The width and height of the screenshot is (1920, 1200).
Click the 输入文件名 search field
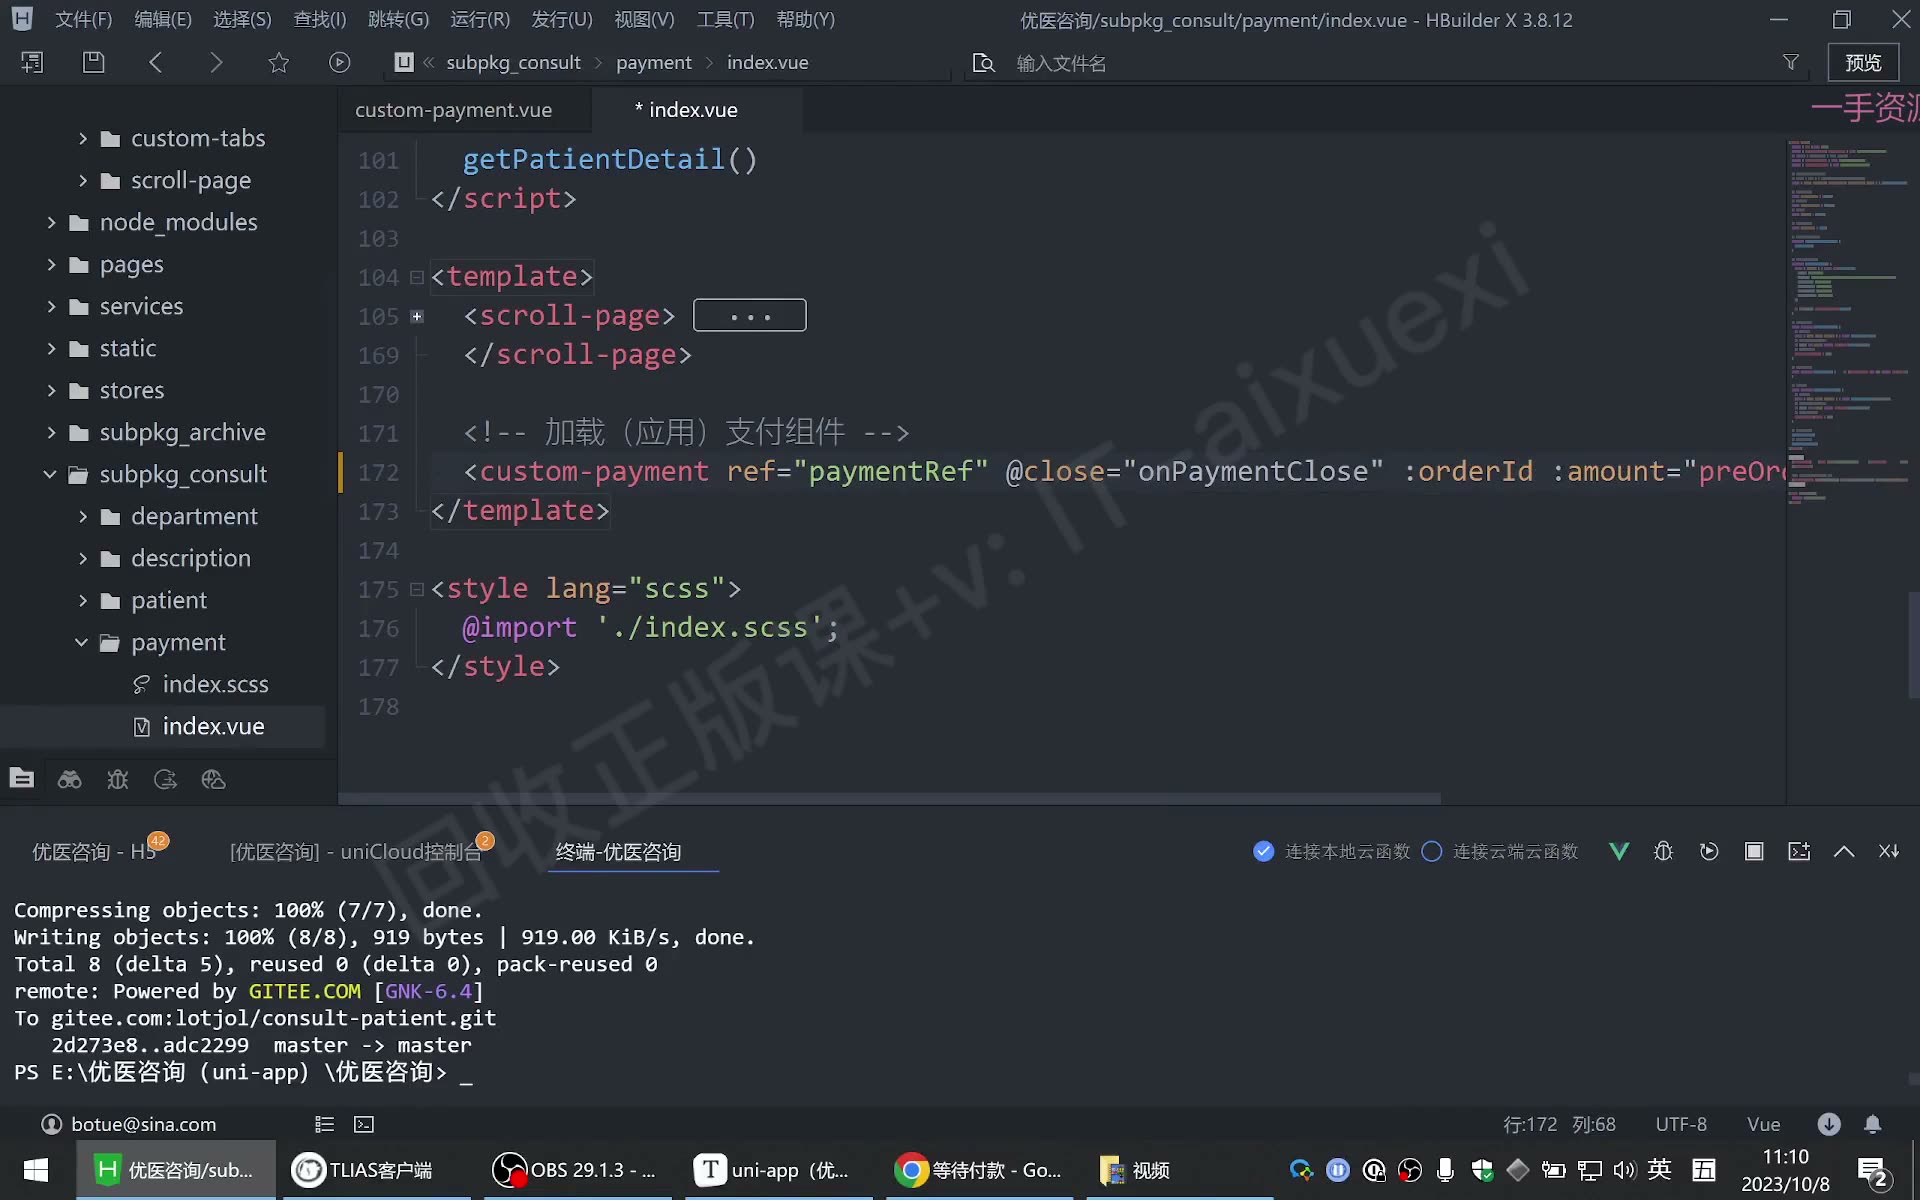1390,63
